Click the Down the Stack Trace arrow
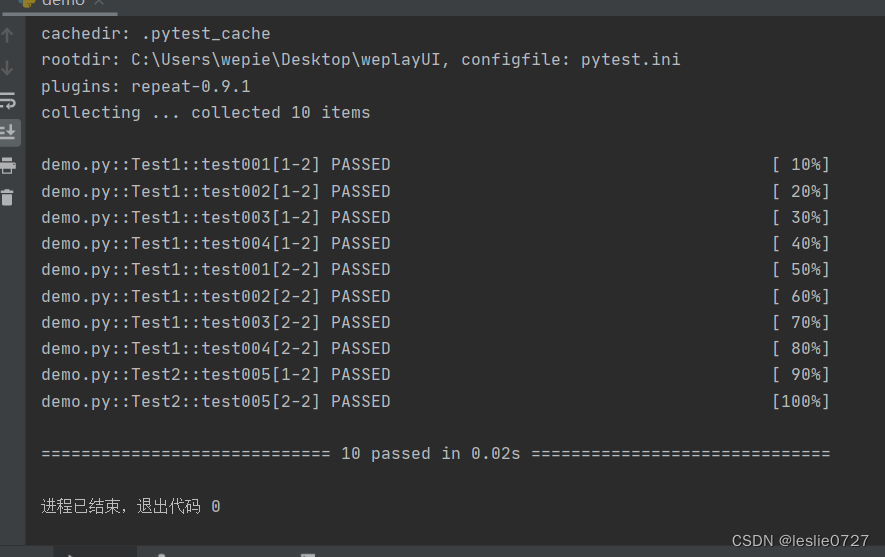The height and width of the screenshot is (557, 885). coord(7,68)
